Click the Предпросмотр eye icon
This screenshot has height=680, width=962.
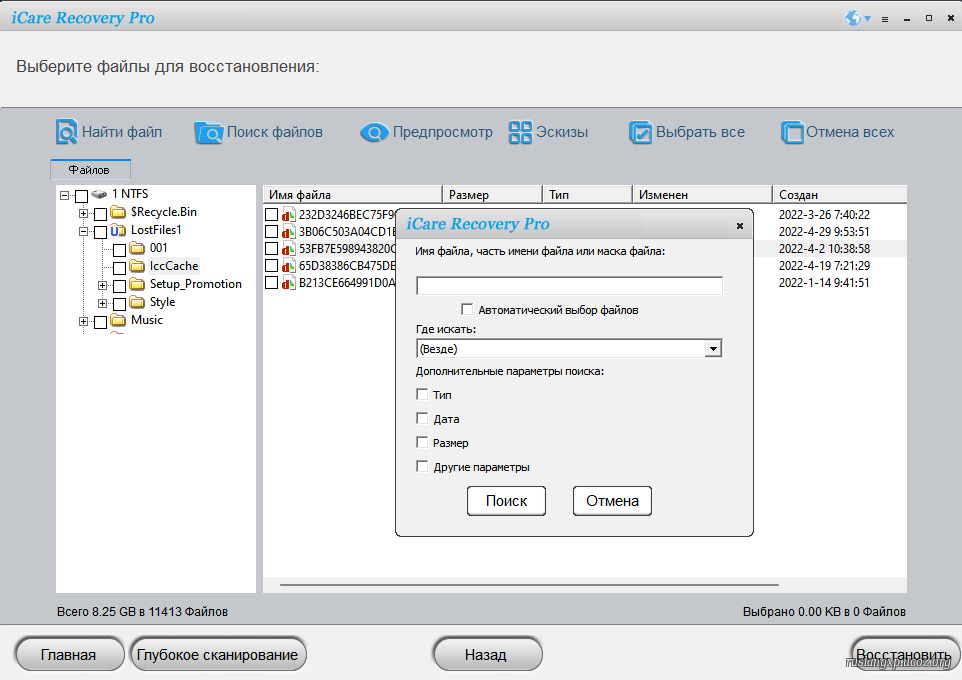(374, 132)
